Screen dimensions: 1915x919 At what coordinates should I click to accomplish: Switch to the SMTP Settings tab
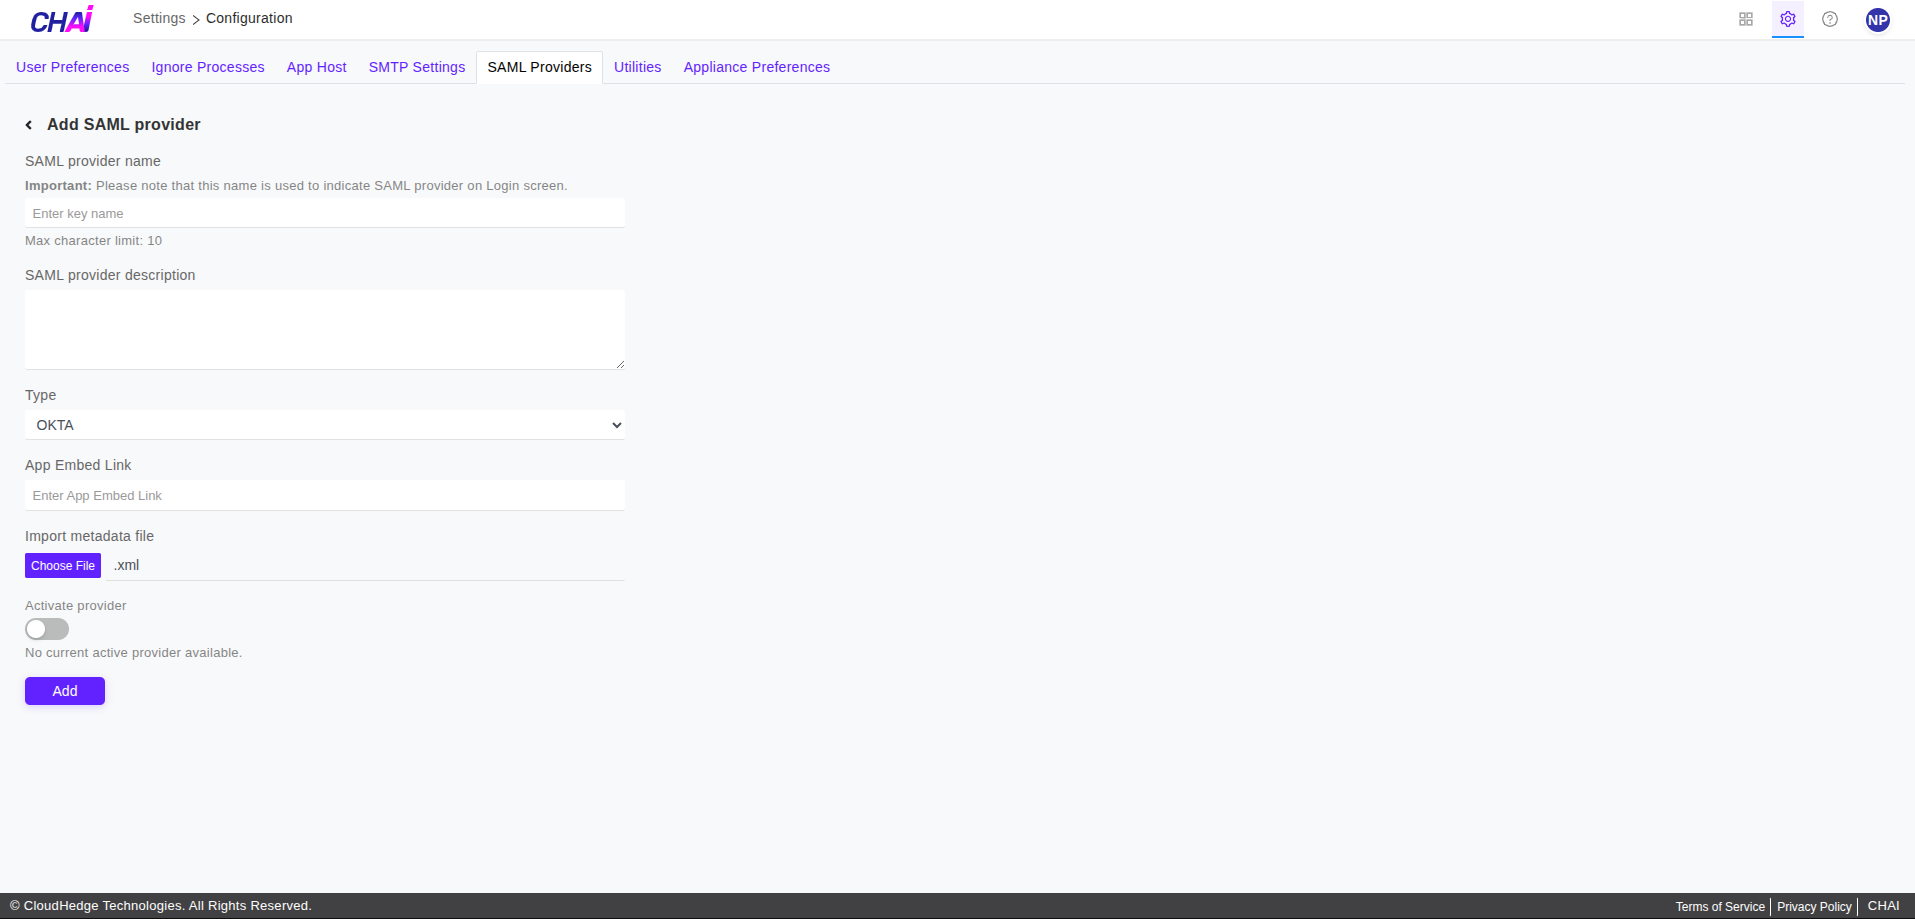coord(416,66)
